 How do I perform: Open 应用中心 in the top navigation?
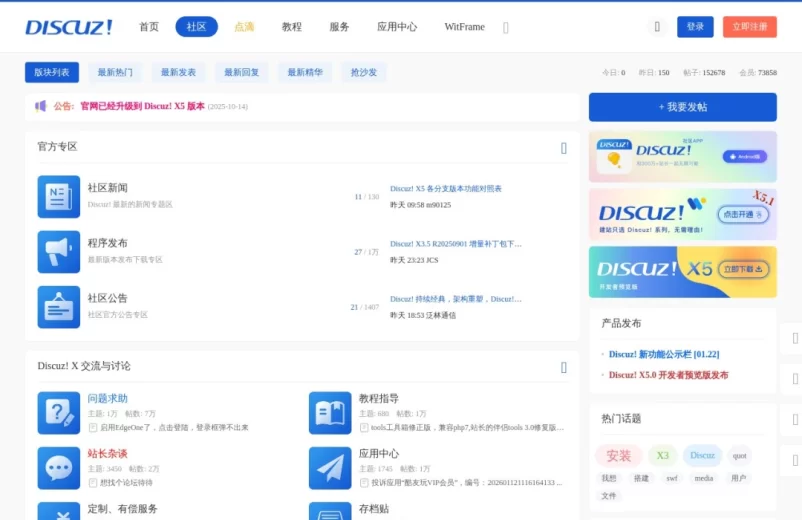tap(397, 27)
